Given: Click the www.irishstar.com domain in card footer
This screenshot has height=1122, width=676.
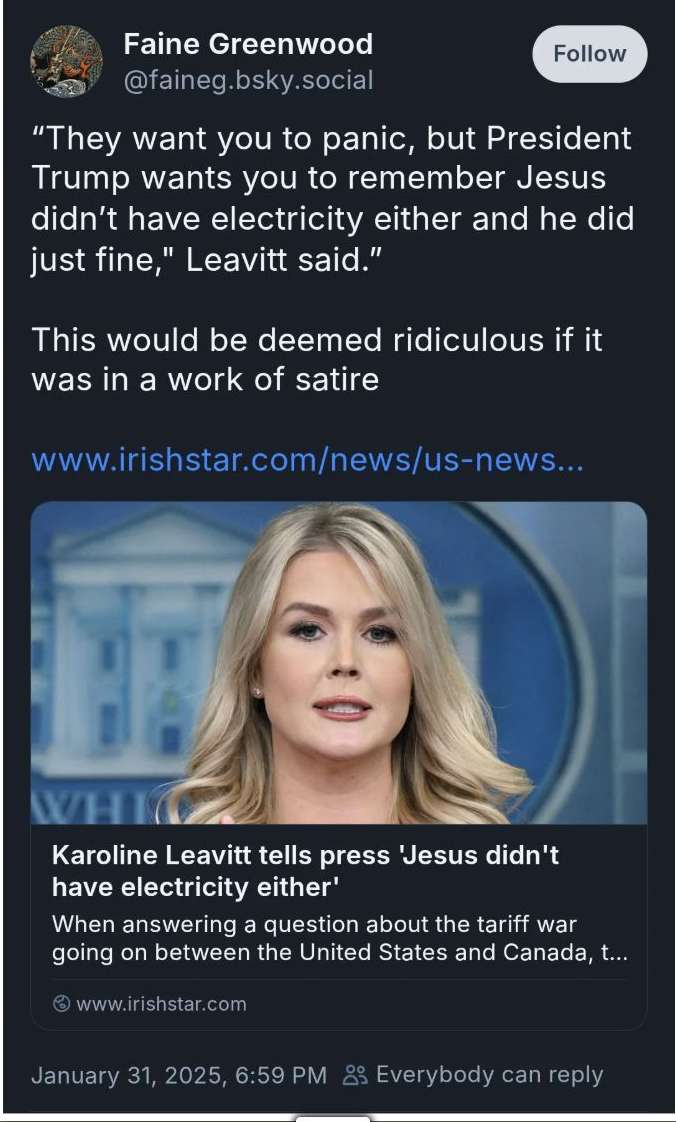Looking at the screenshot, I should [161, 1004].
